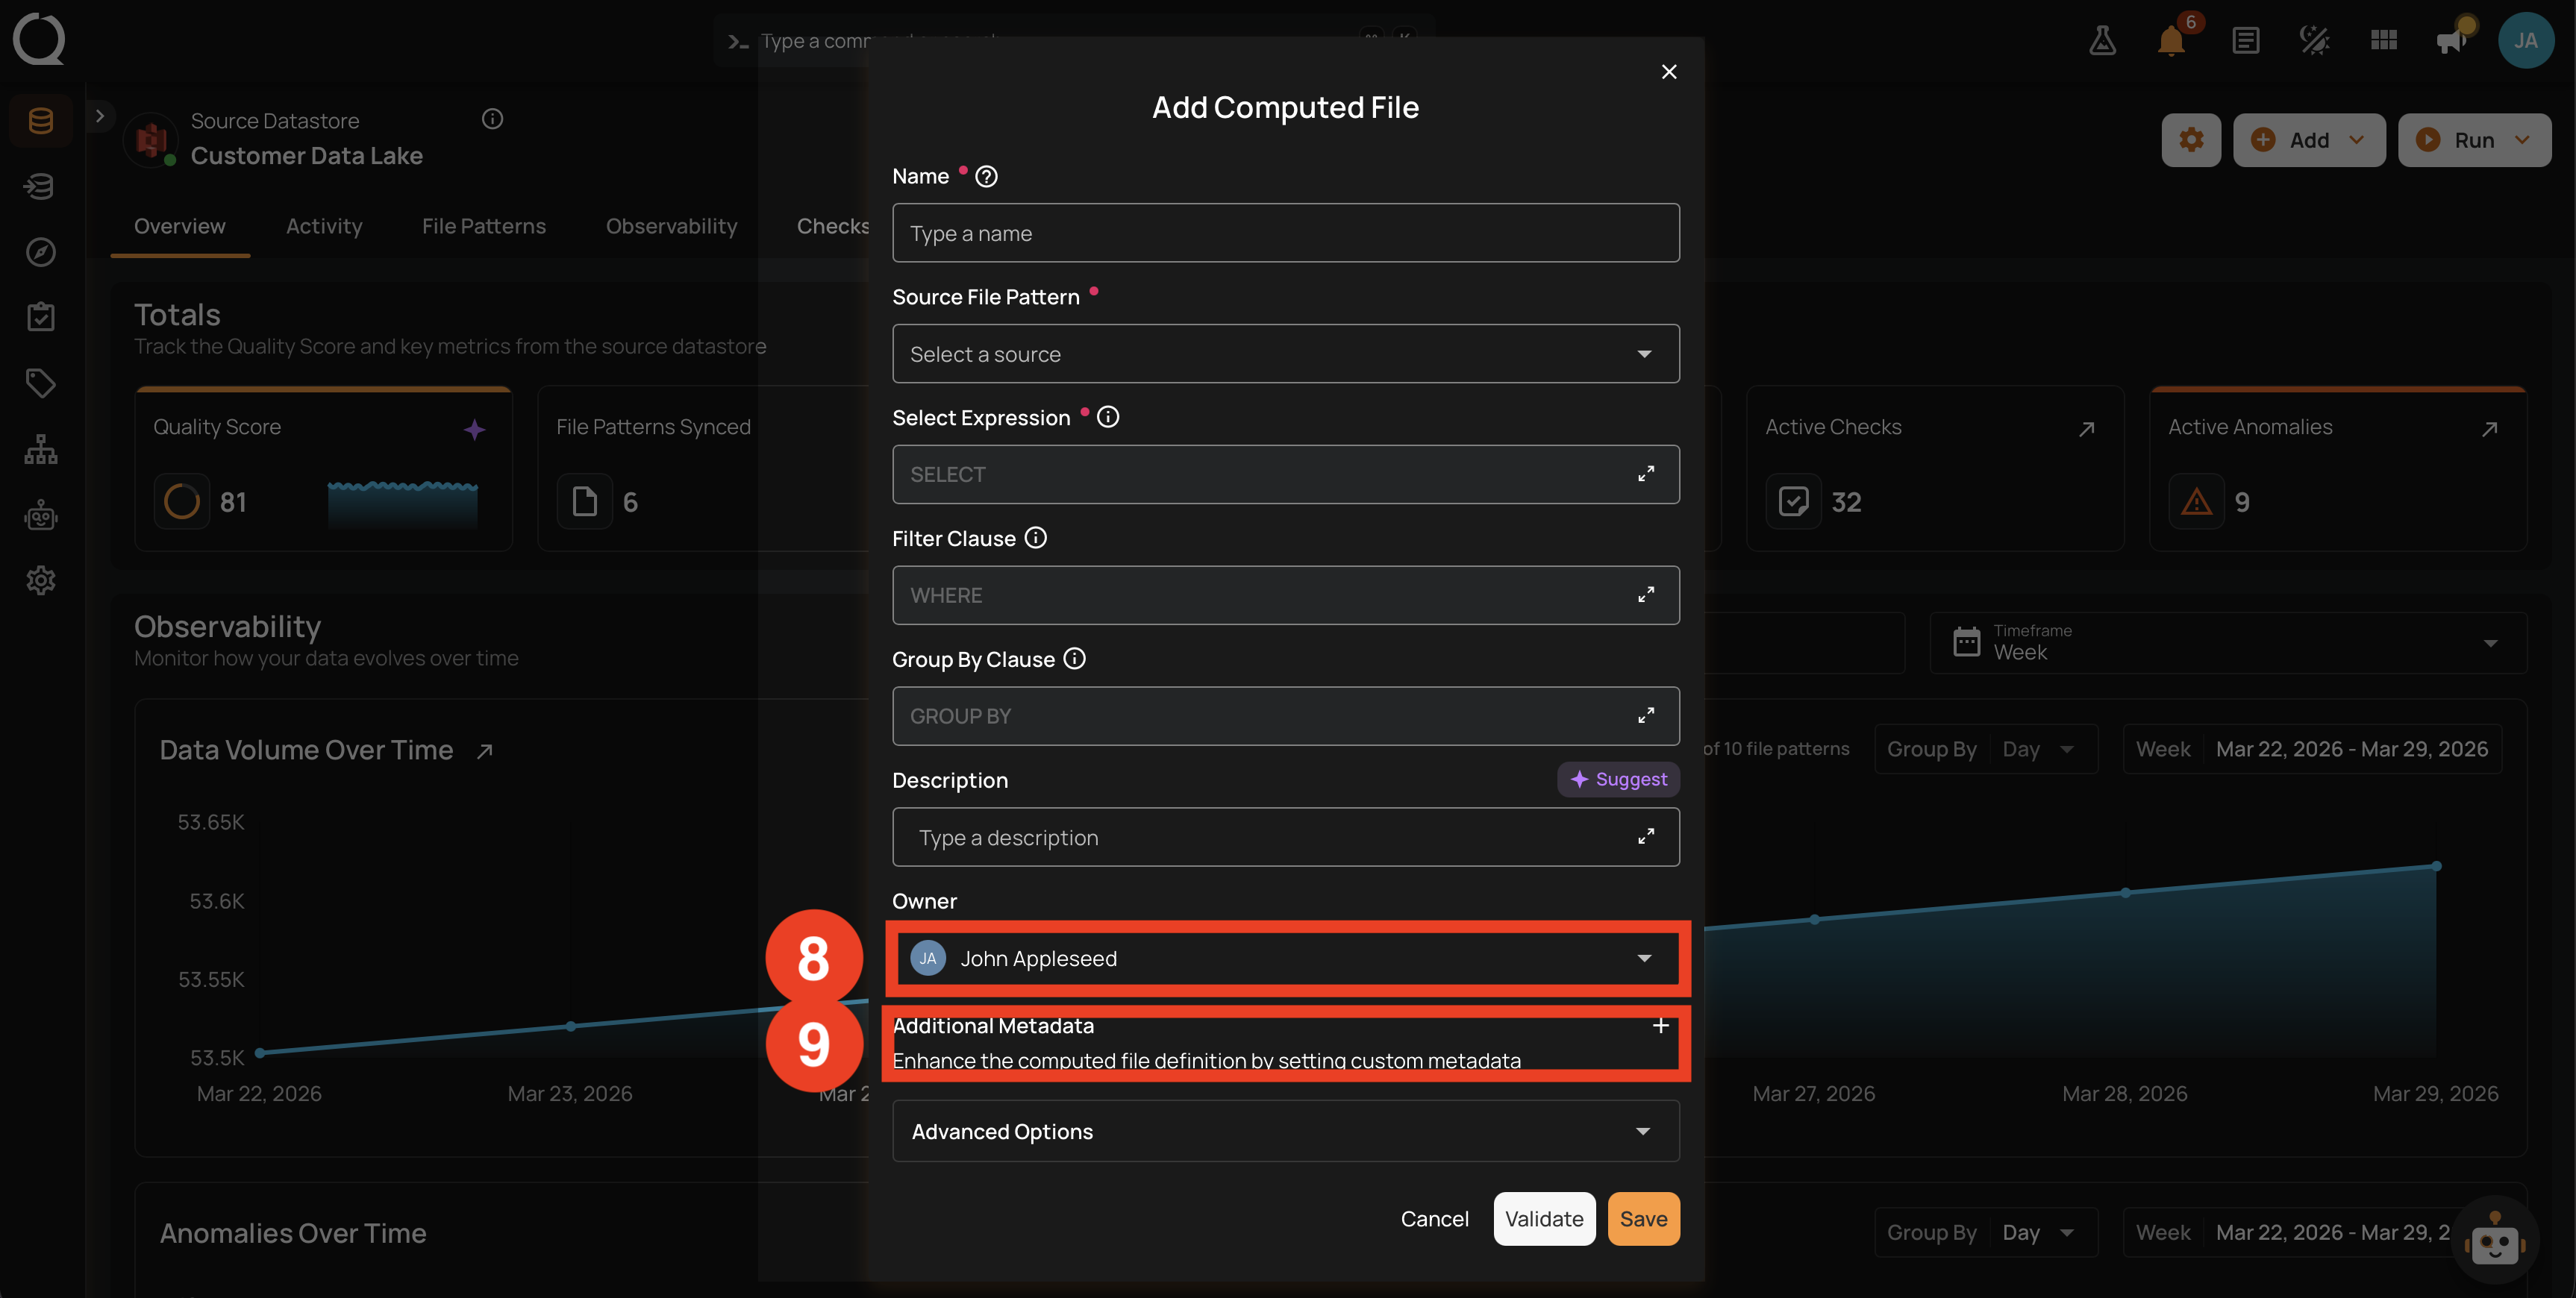Switch to the File Patterns tab

[x=484, y=226]
